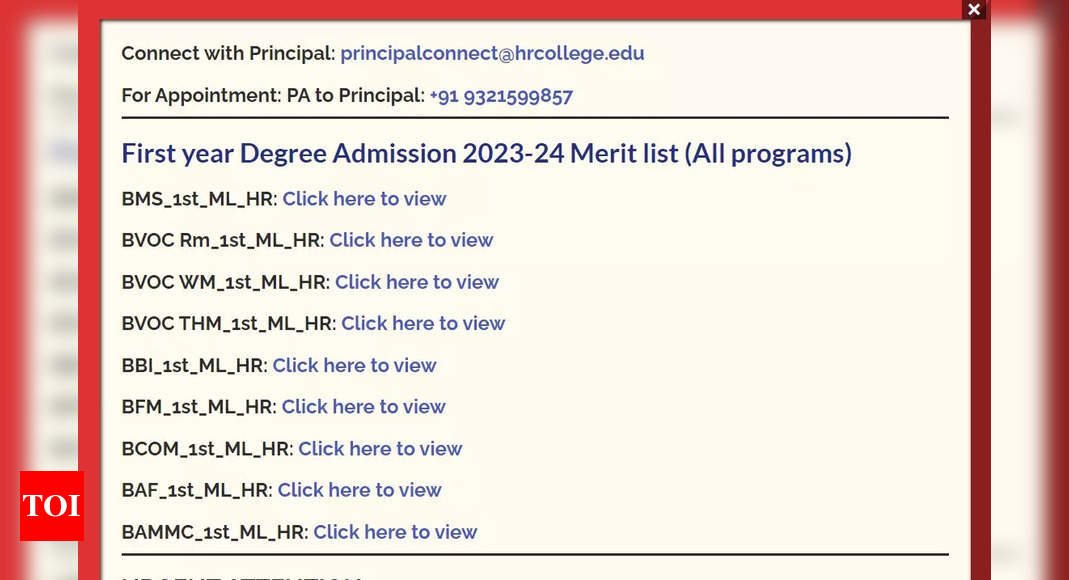View the BAF_1st_ML_HR merit list
This screenshot has width=1069, height=580.
click(x=359, y=490)
